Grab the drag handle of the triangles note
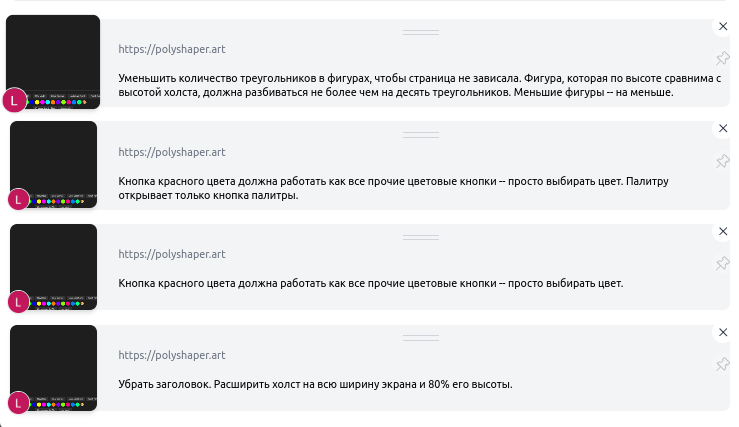This screenshot has width=739, height=427. pyautogui.click(x=421, y=33)
